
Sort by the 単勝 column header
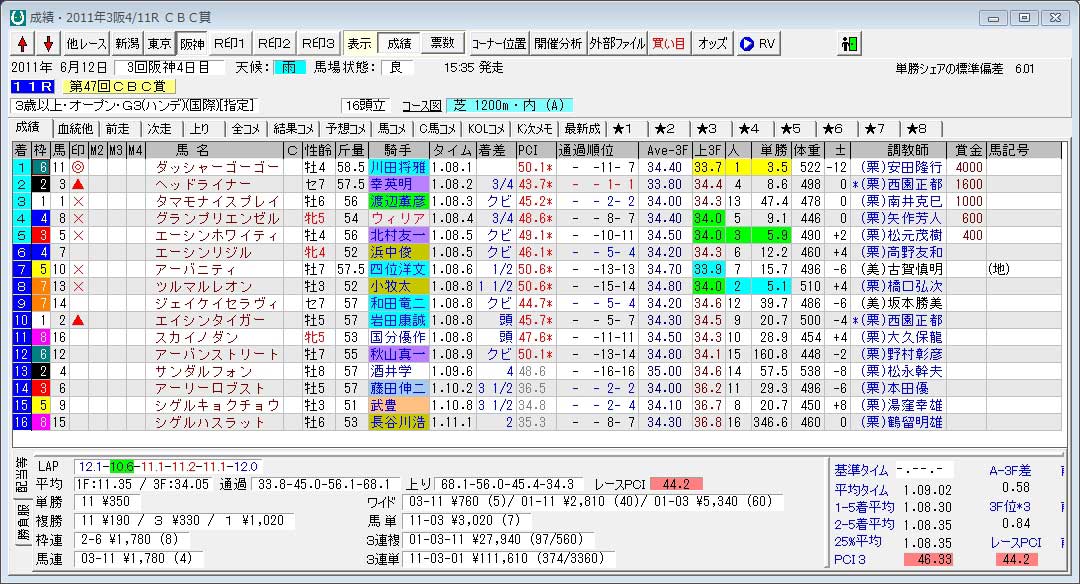(x=774, y=151)
